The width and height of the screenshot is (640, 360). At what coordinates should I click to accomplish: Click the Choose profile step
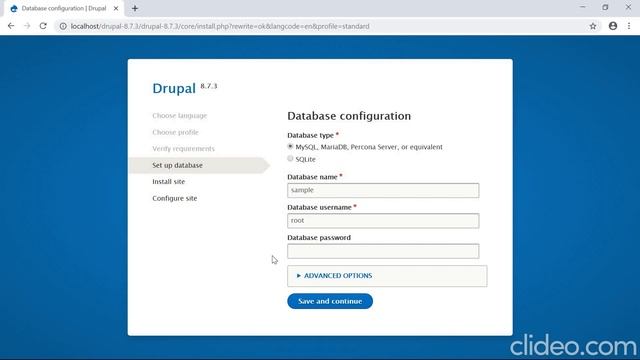pos(176,132)
